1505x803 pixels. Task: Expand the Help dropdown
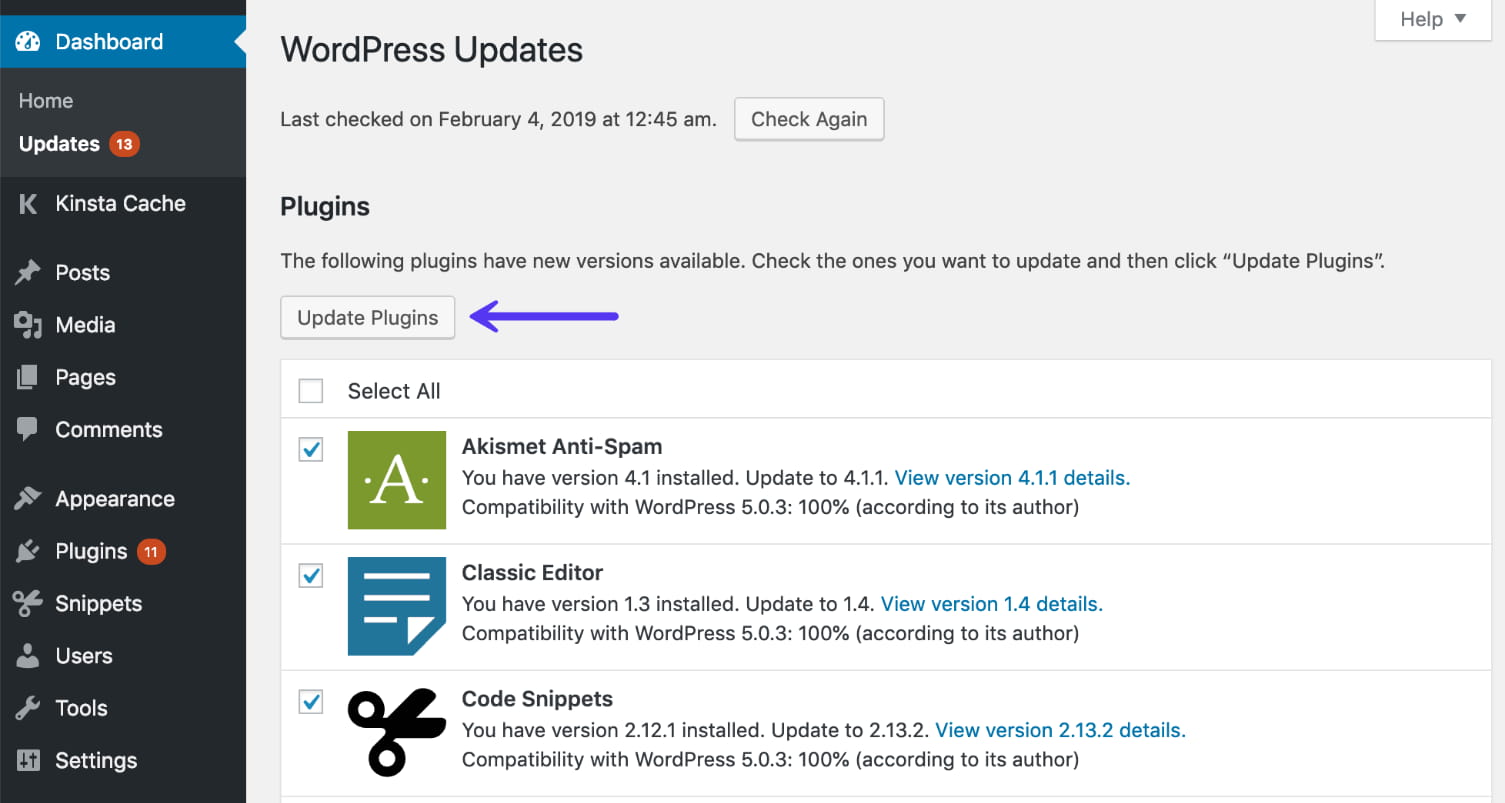coord(1431,19)
